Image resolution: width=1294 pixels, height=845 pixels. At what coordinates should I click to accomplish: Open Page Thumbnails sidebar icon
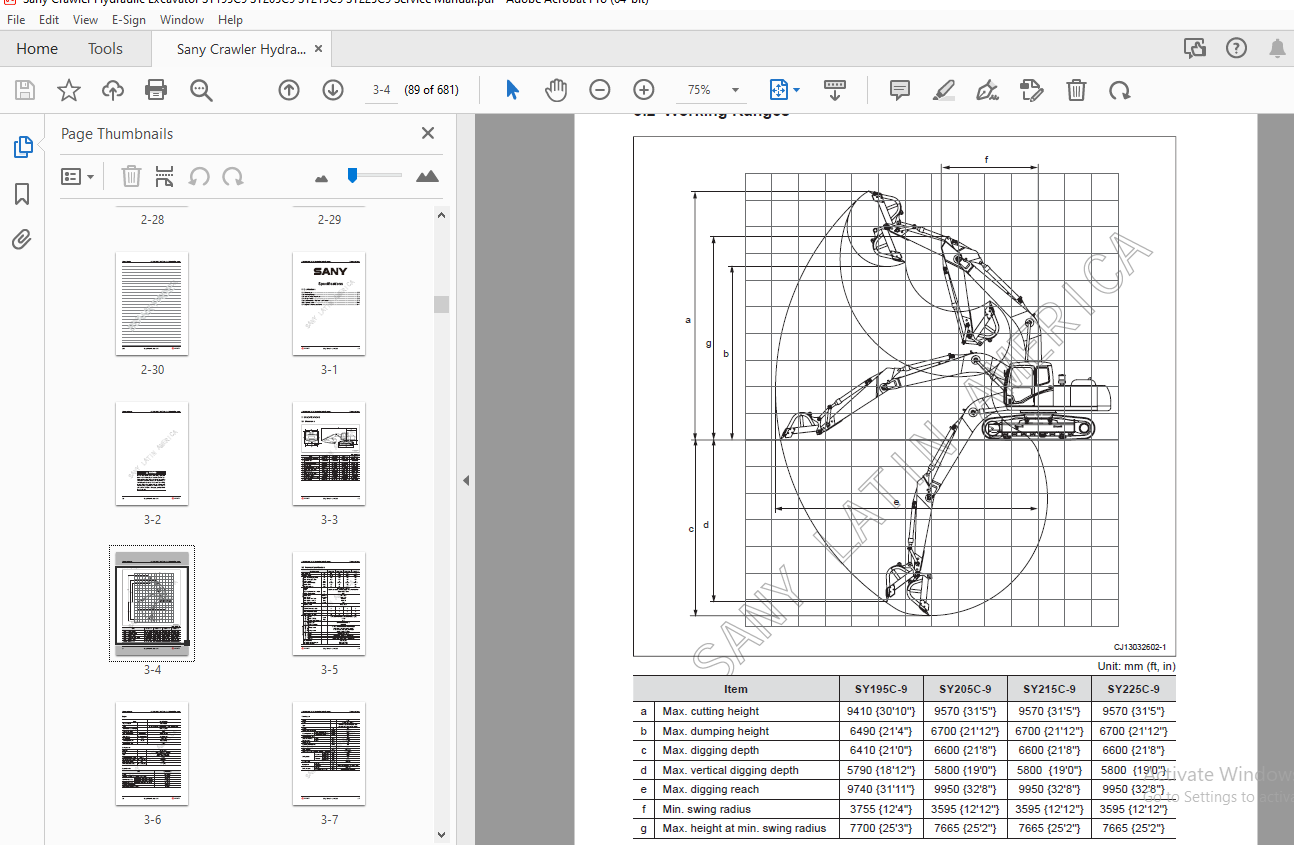(22, 147)
